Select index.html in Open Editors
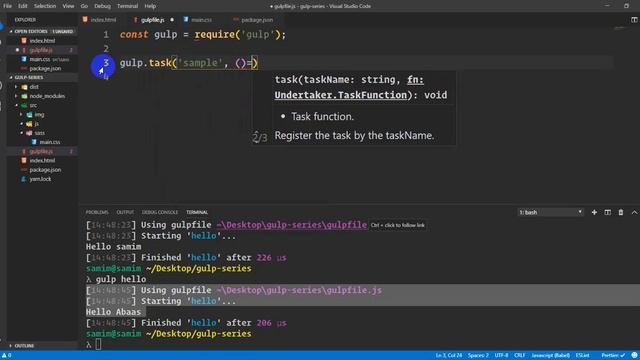 [x=41, y=41]
